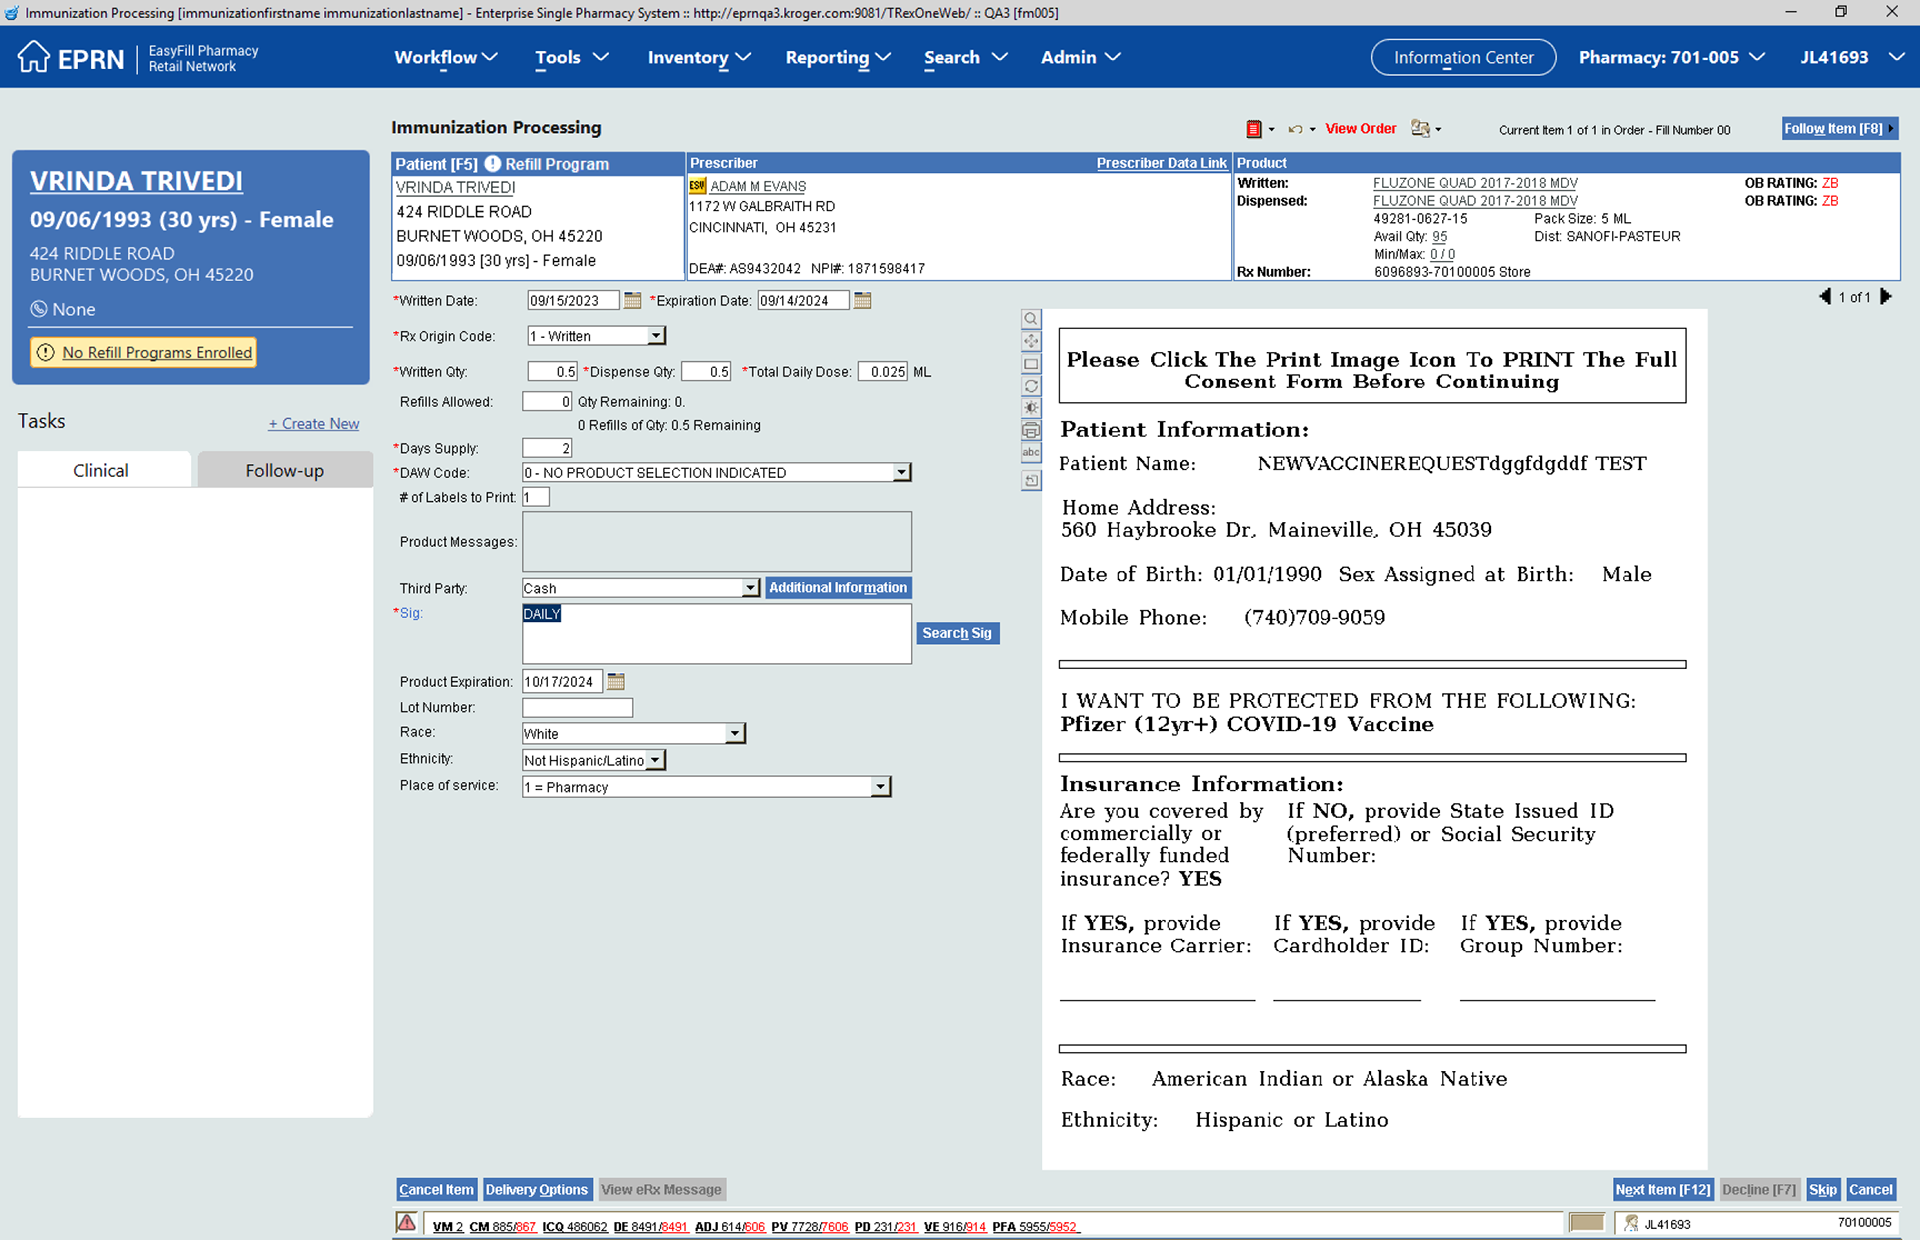Screen dimensions: 1920x1240
Task: Click the magnifier zoom icon beside consent image
Action: click(x=1030, y=319)
